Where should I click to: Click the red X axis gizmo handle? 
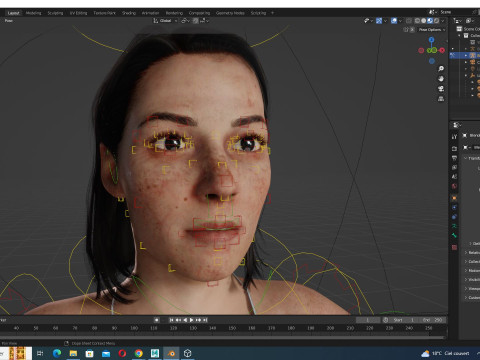442,50
